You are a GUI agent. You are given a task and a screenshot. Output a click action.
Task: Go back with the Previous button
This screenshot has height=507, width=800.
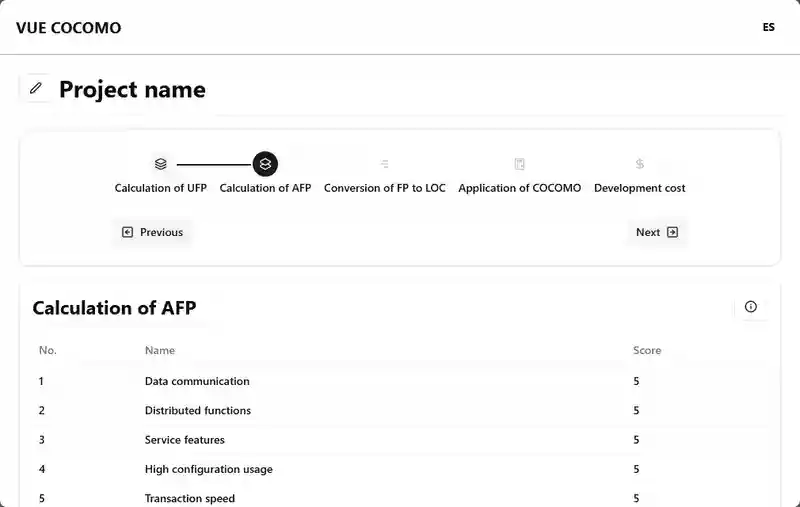click(152, 232)
